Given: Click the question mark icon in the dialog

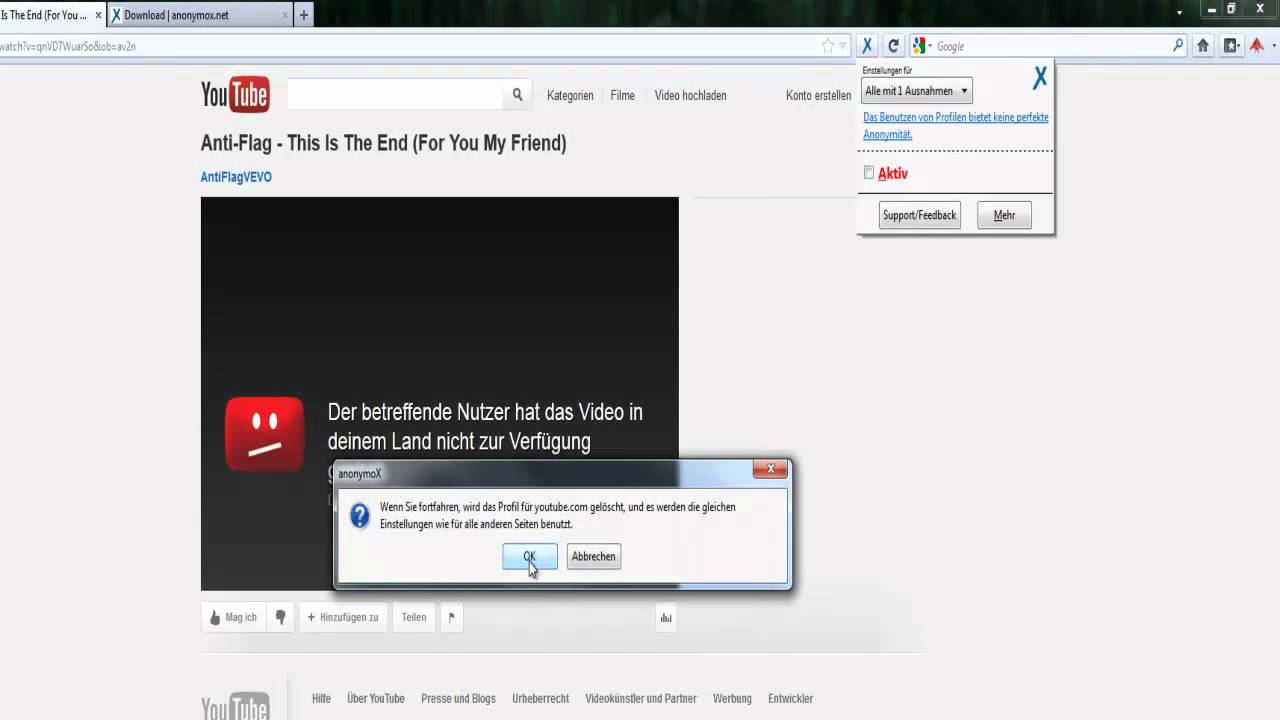Looking at the screenshot, I should 359,516.
